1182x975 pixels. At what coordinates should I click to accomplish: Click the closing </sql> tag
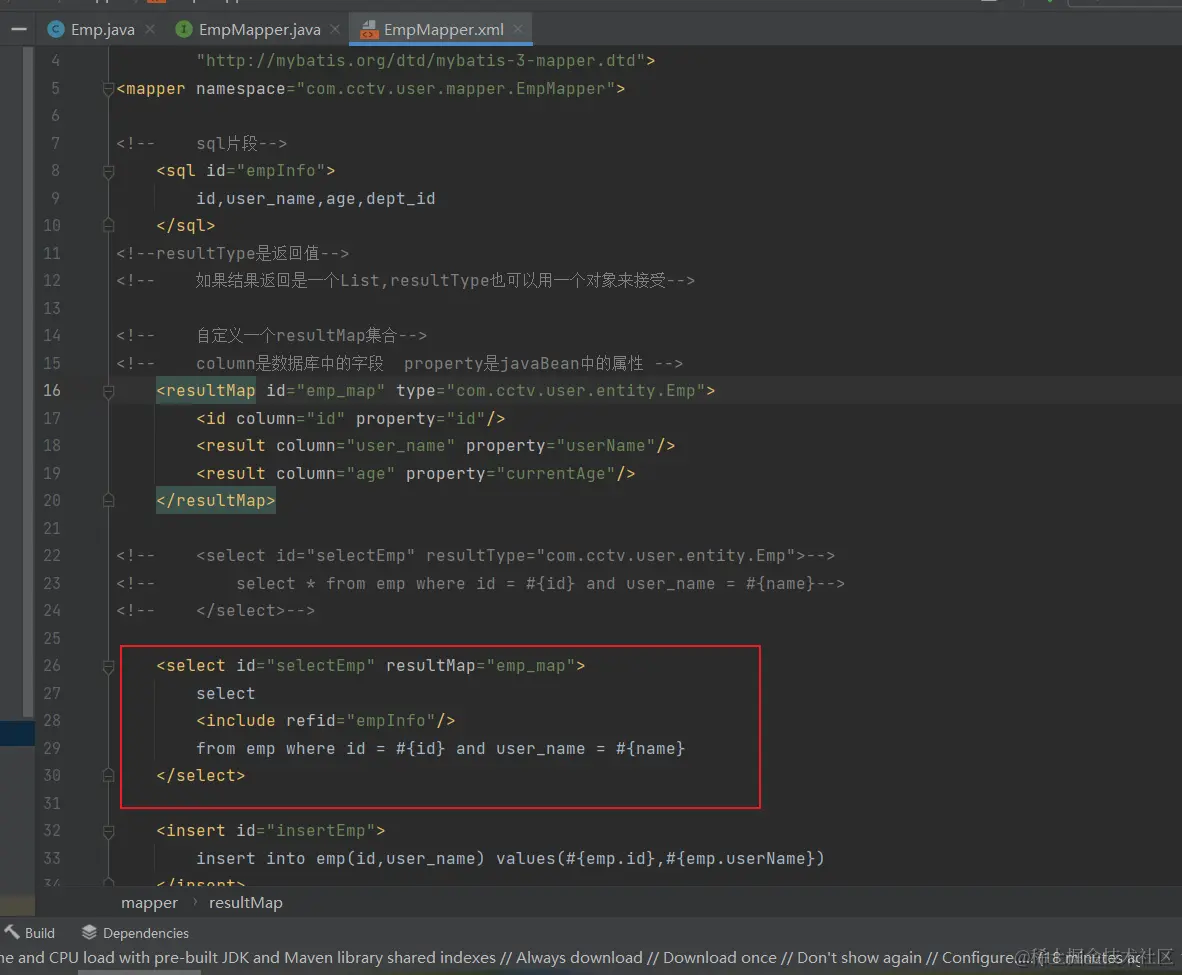pyautogui.click(x=185, y=225)
